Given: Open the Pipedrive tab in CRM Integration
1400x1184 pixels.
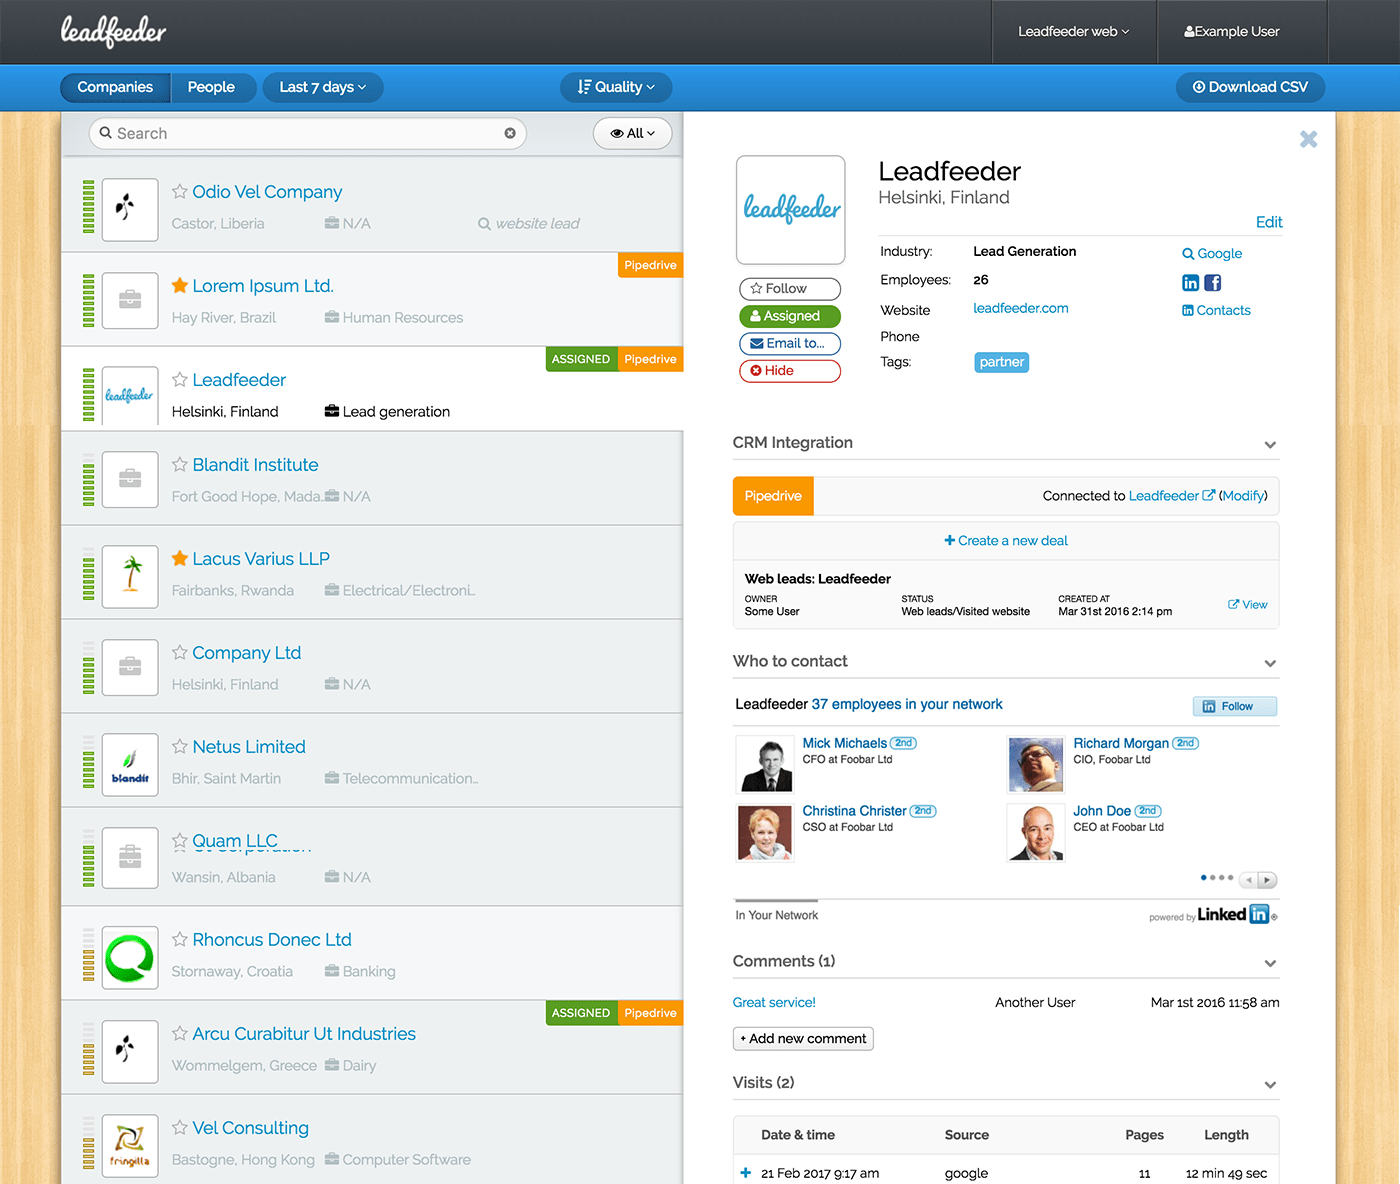Looking at the screenshot, I should pos(773,496).
